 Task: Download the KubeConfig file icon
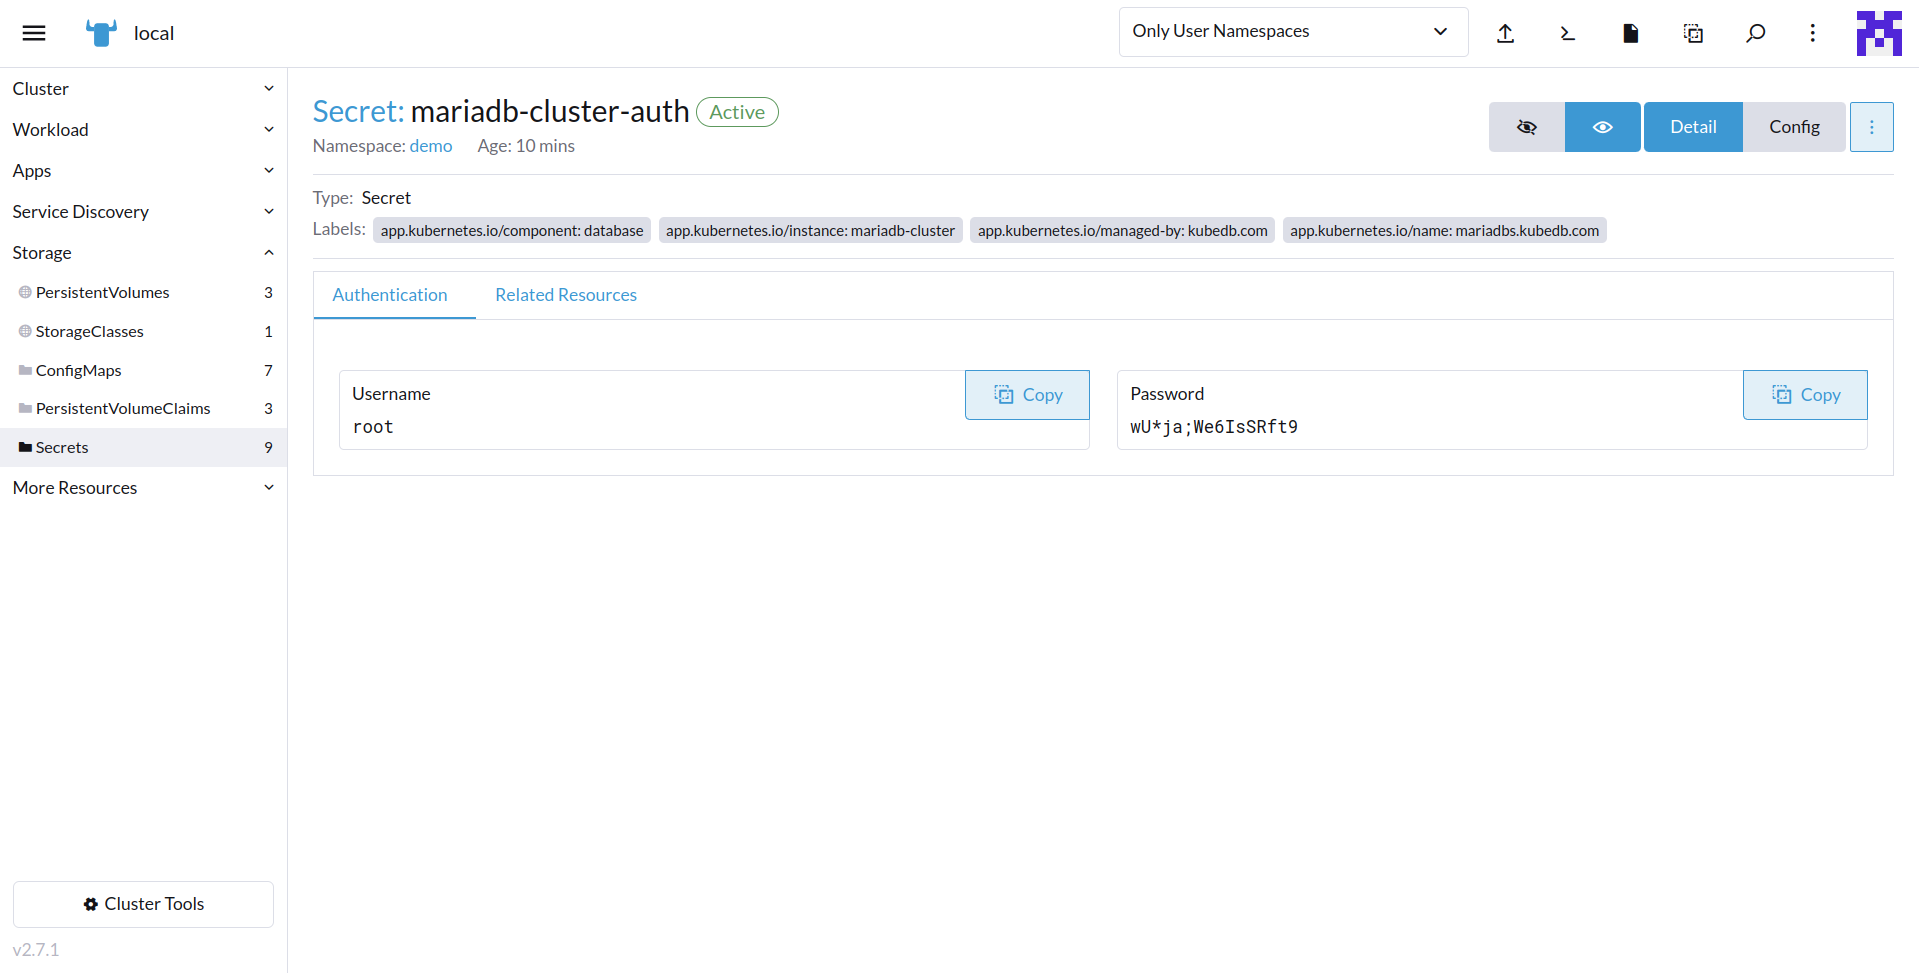1630,33
